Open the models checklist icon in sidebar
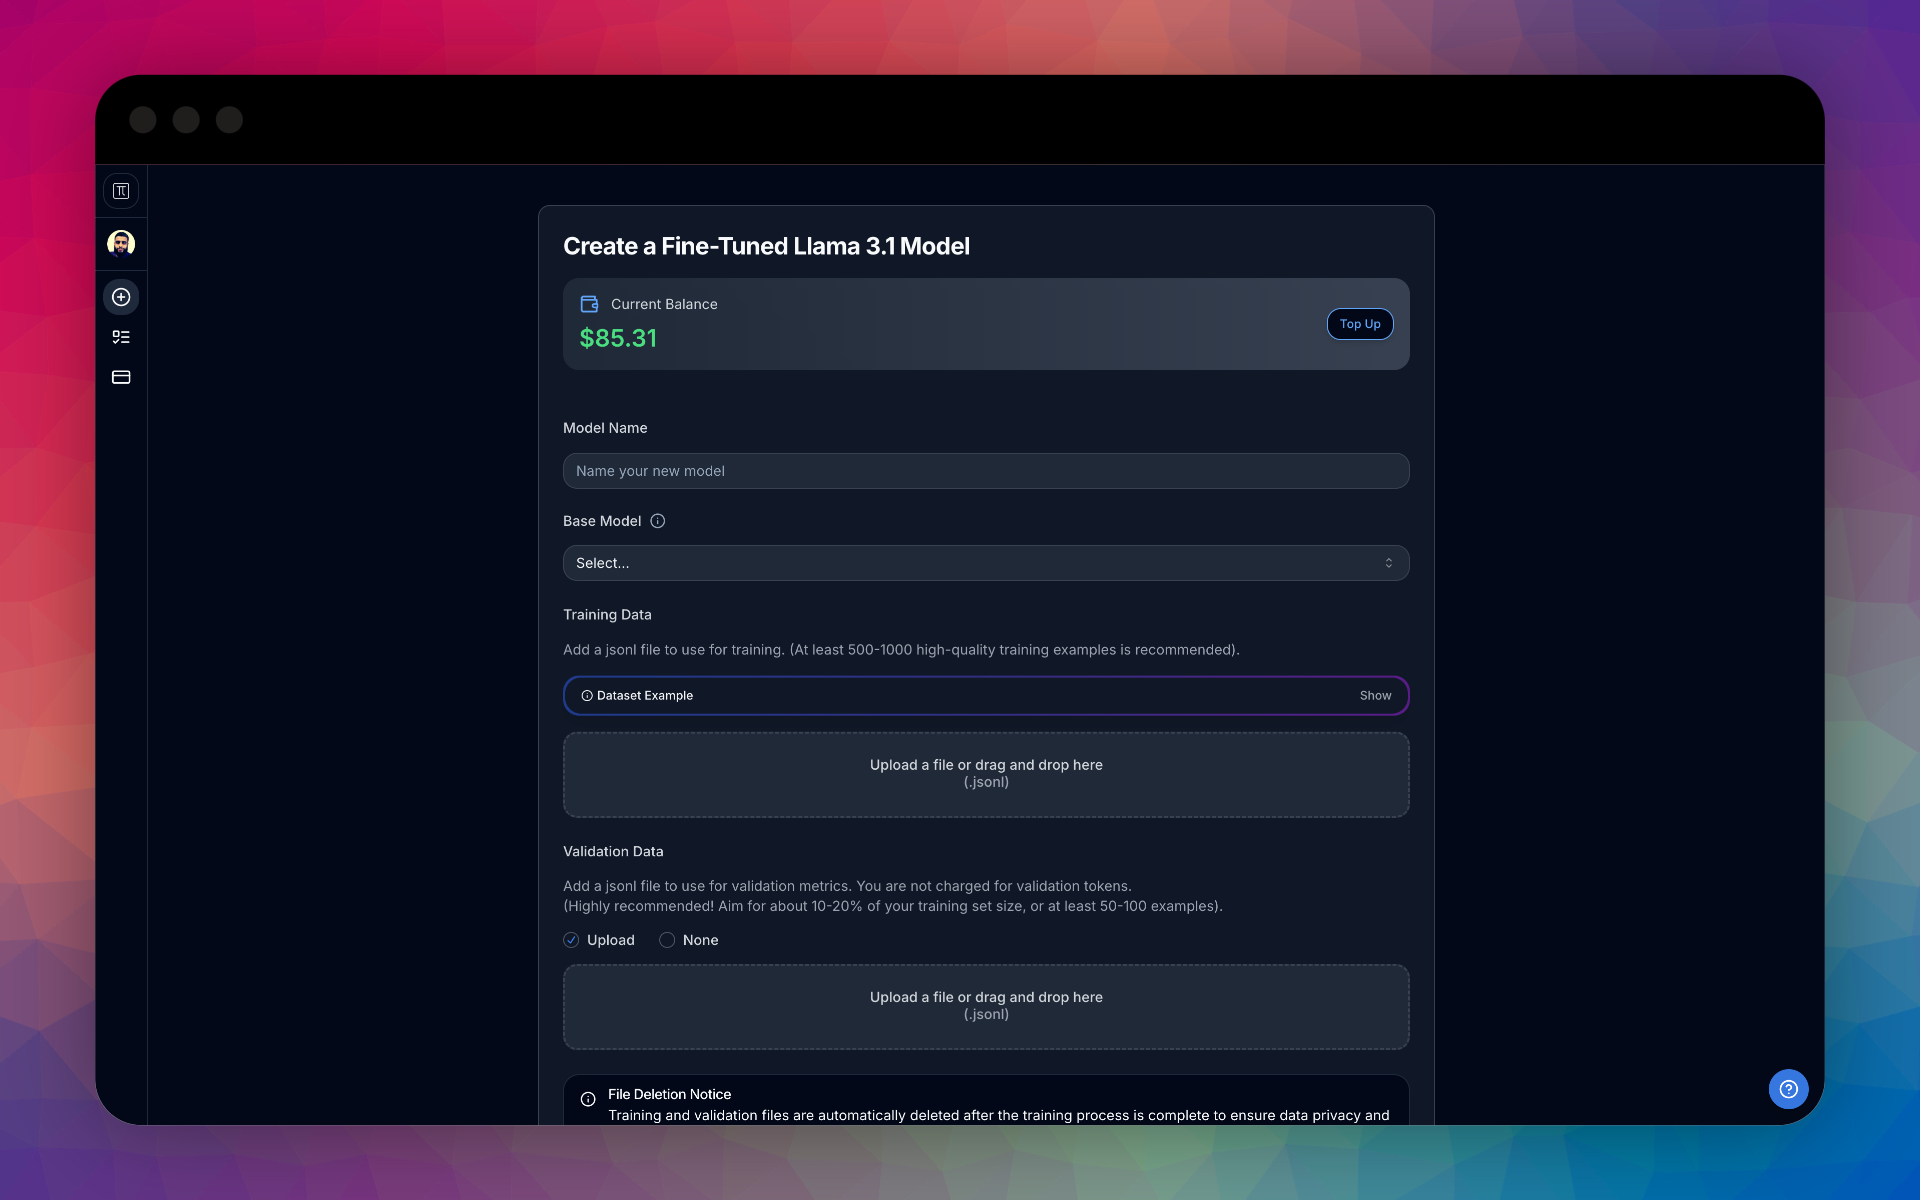The image size is (1920, 1200). point(121,337)
